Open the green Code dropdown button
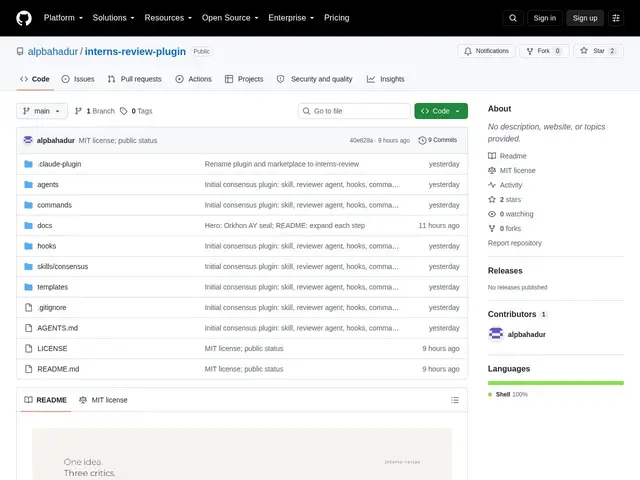The image size is (640, 480). (x=441, y=111)
